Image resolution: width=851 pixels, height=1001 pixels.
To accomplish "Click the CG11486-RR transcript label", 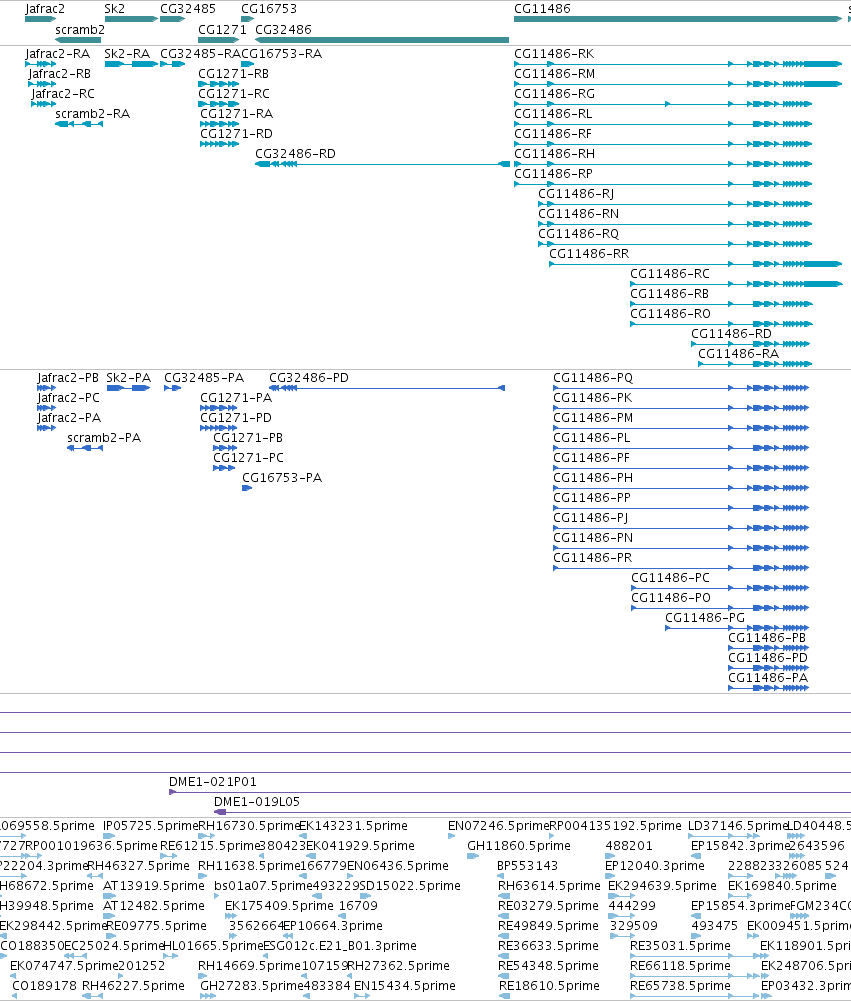I will point(589,253).
